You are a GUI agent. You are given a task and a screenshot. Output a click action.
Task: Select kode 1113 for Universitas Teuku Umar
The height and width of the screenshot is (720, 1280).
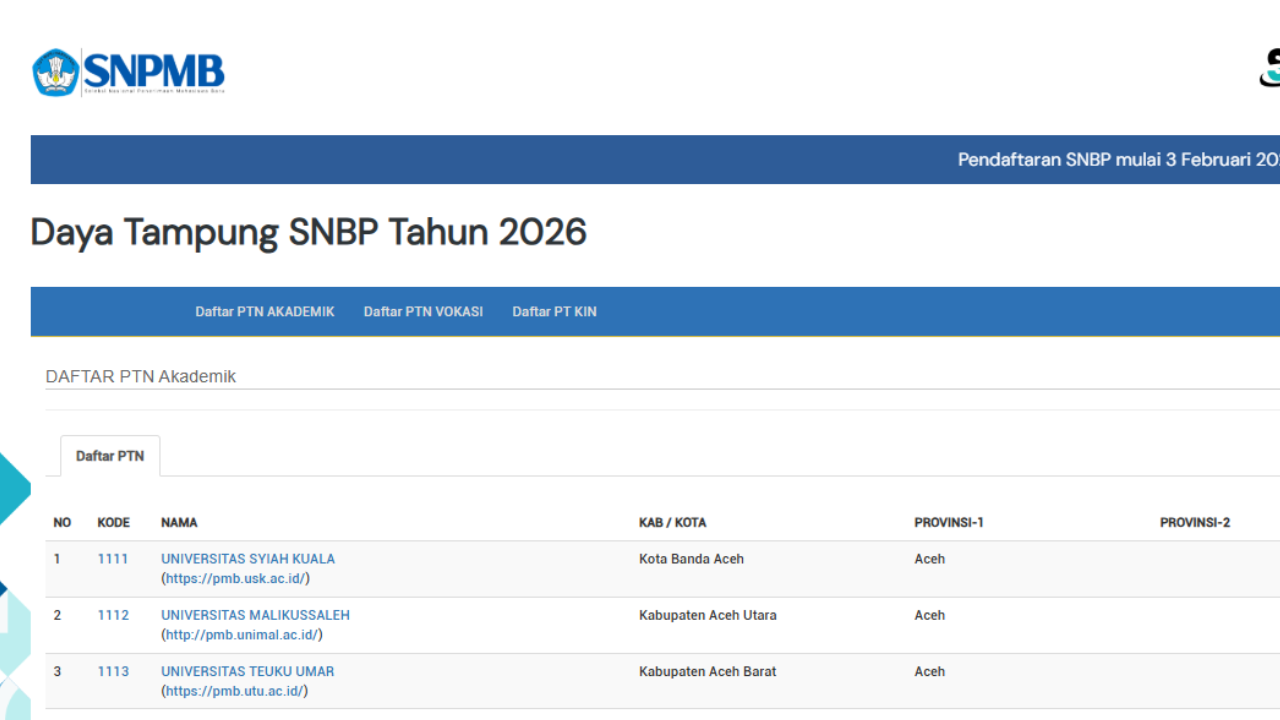coord(112,671)
